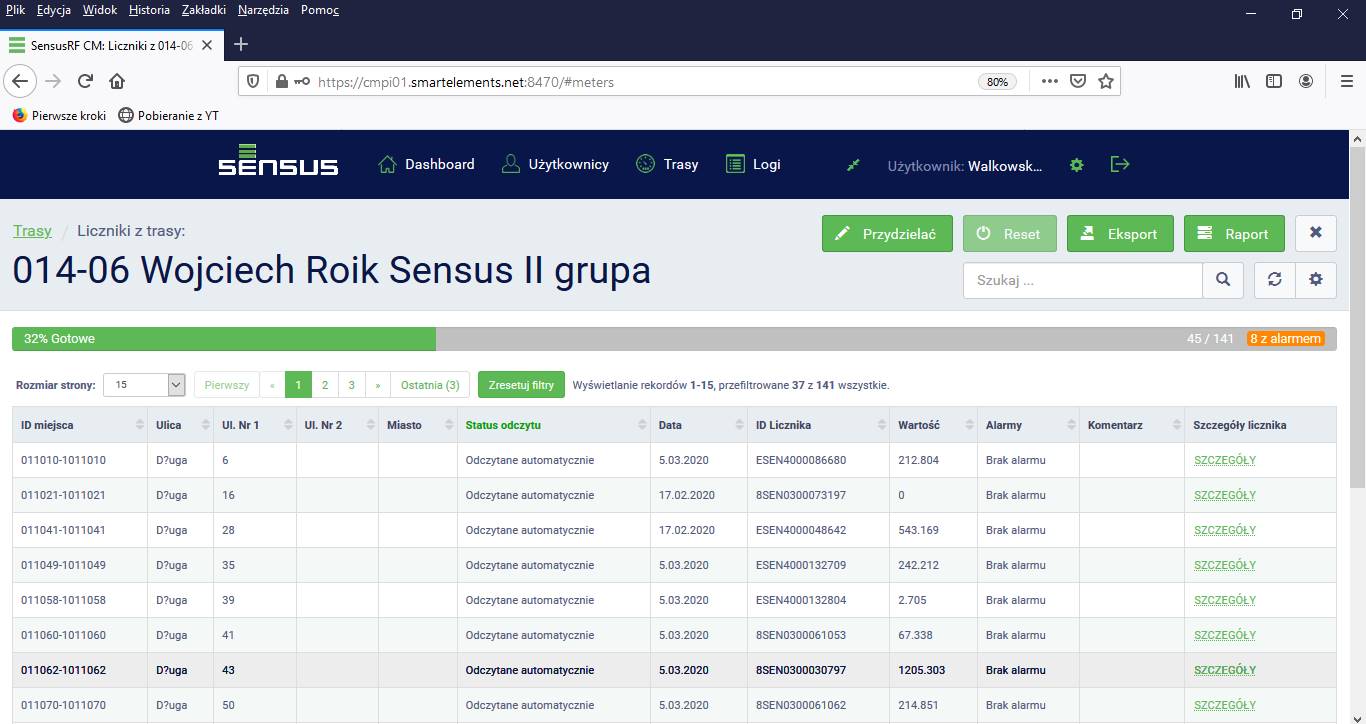Click browser back arrow
1366x724 pixels.
coord(21,81)
